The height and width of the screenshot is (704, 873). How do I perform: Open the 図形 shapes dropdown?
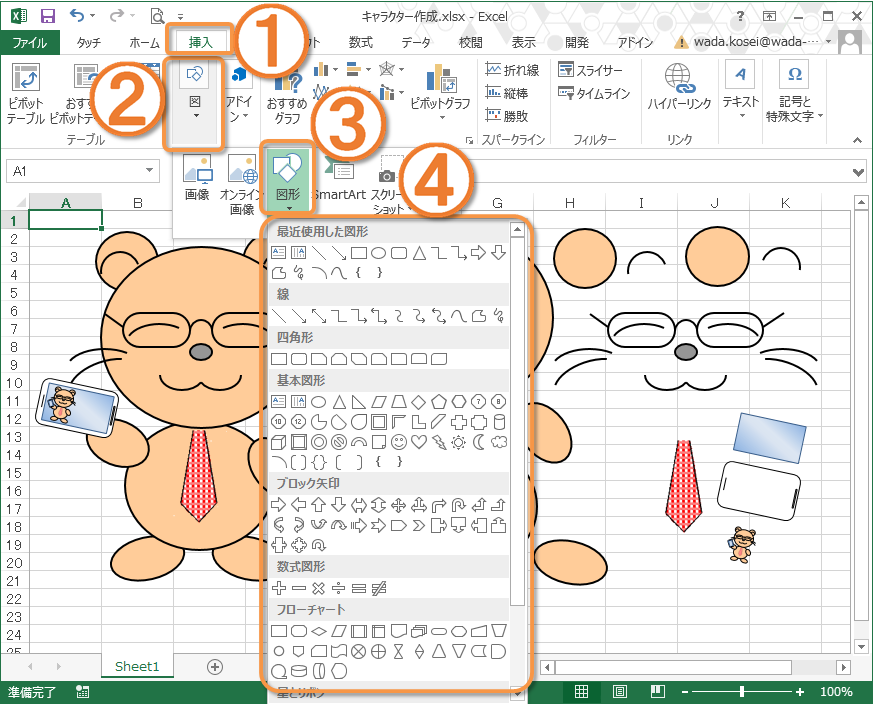pyautogui.click(x=288, y=178)
